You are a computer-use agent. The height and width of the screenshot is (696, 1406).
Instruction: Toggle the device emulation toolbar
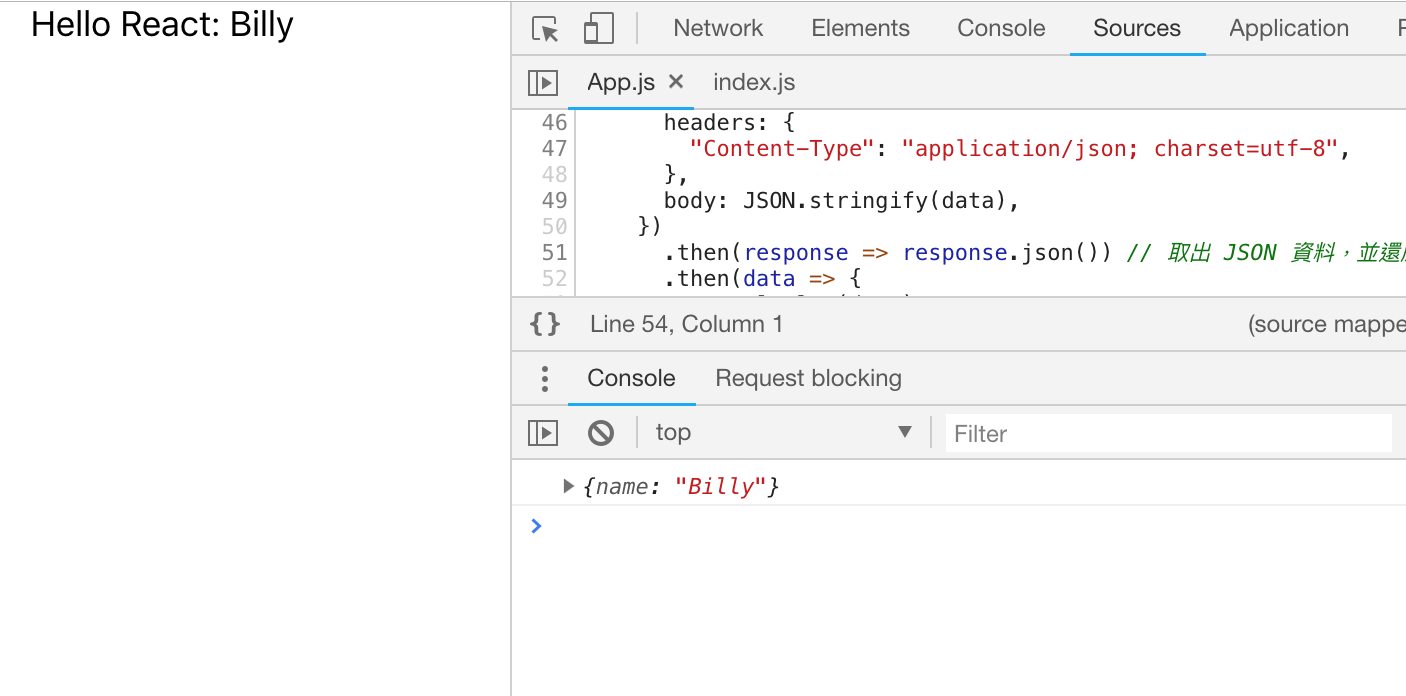pyautogui.click(x=598, y=28)
